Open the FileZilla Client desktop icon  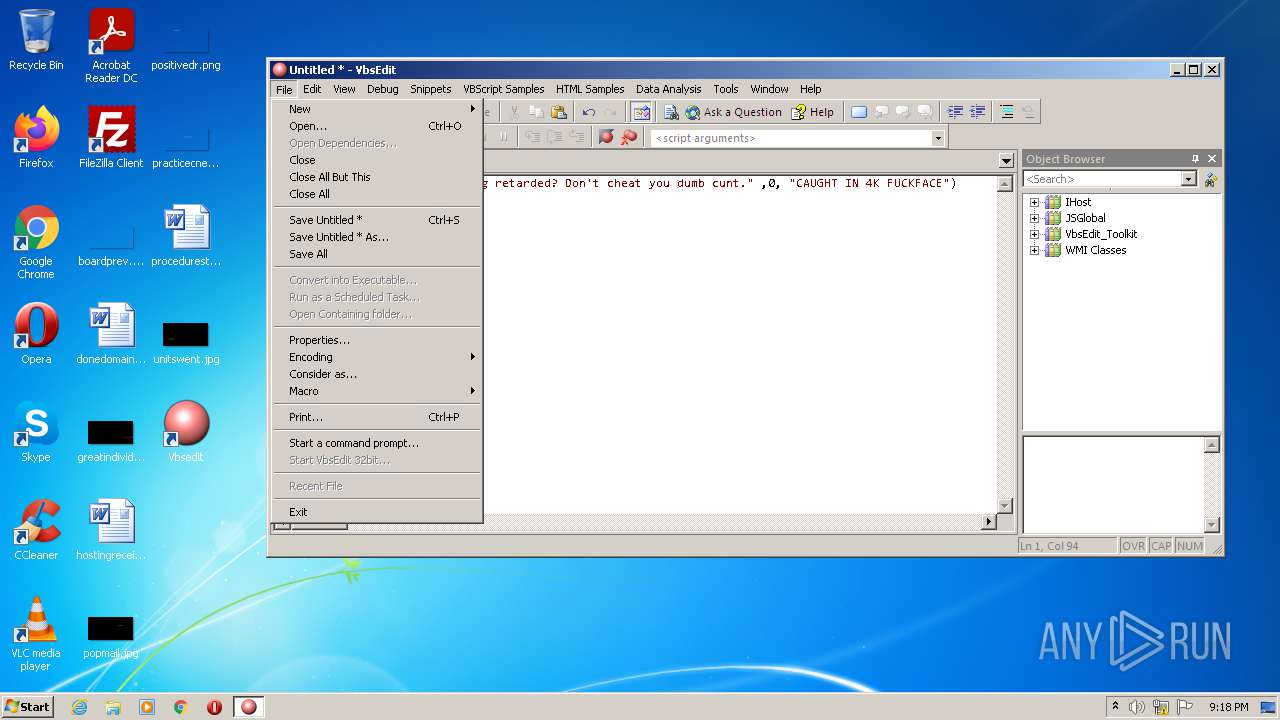(111, 137)
